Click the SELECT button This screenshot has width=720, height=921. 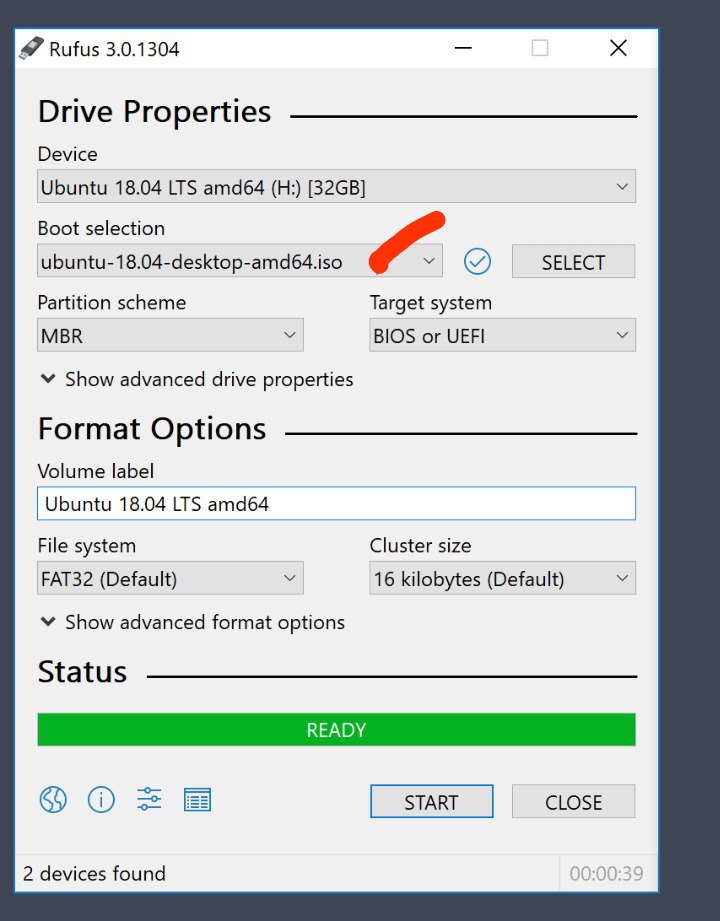tap(573, 261)
